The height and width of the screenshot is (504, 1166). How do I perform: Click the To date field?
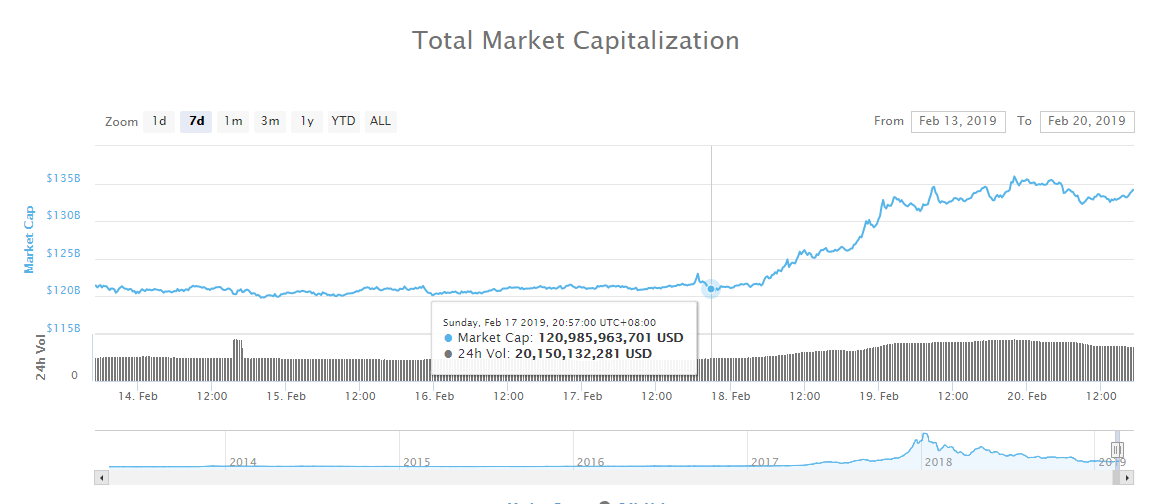pyautogui.click(x=1087, y=122)
